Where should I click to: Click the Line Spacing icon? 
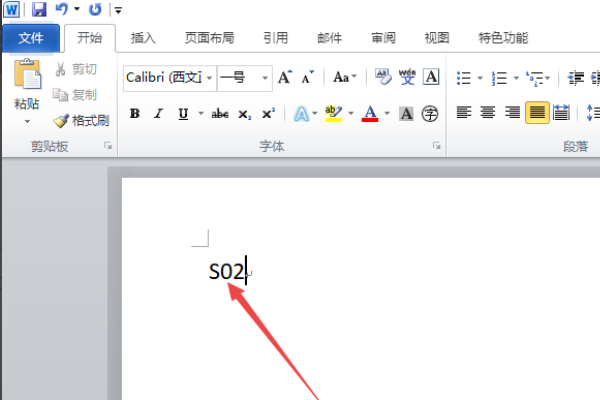point(593,113)
